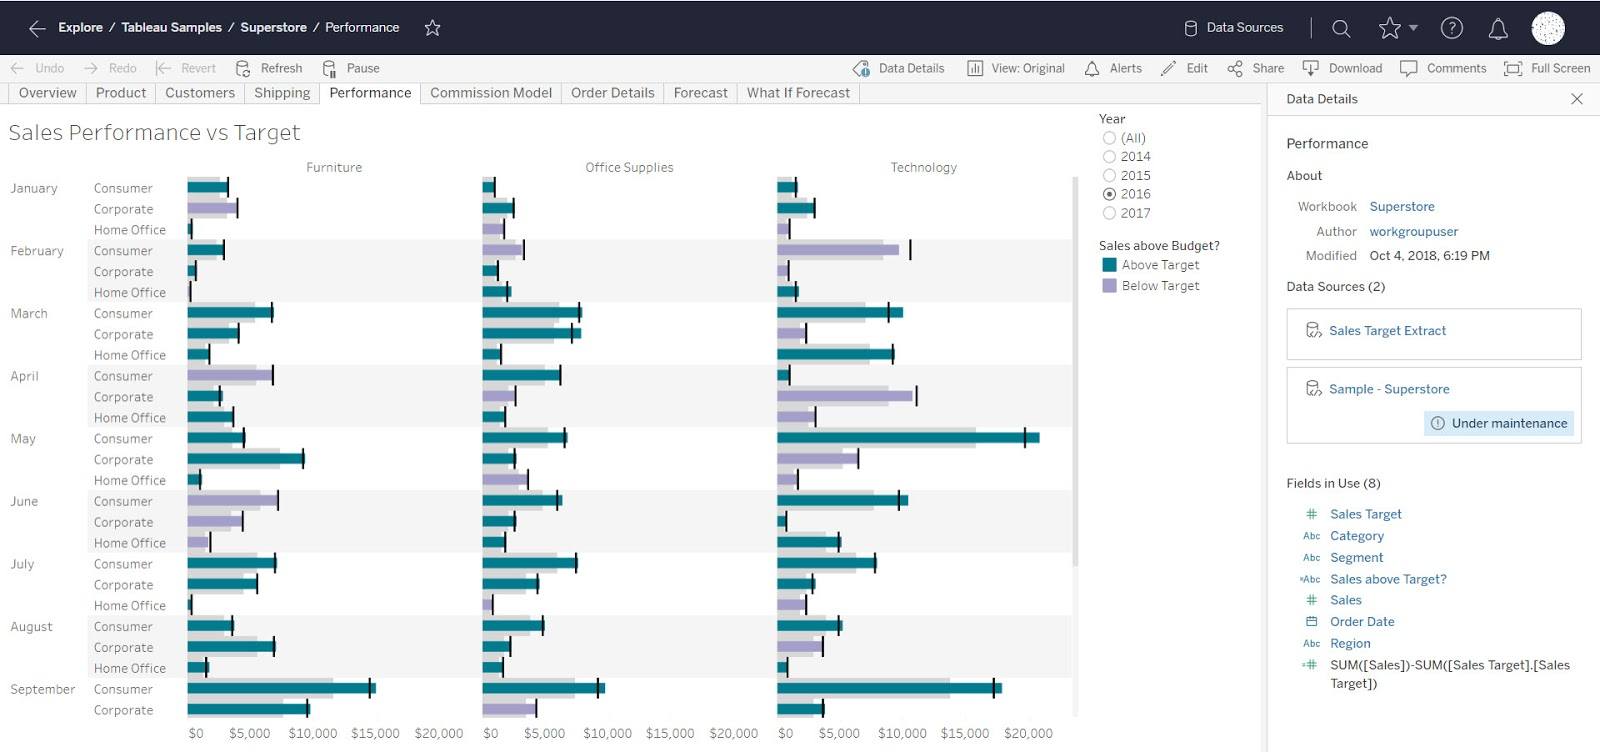Switch to the Shipping tab
1600x752 pixels.
[282, 93]
